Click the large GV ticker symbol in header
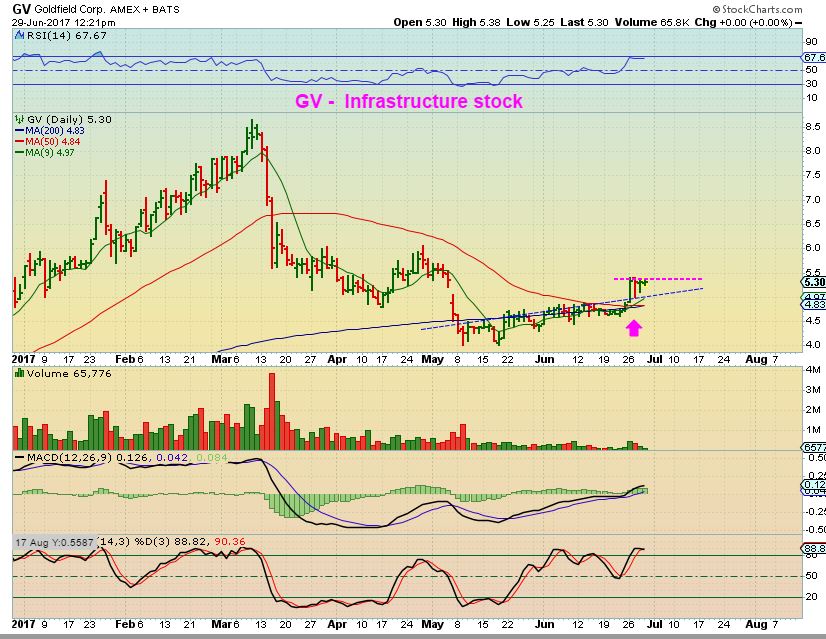Viewport: 826px width, 639px height. click(x=22, y=9)
